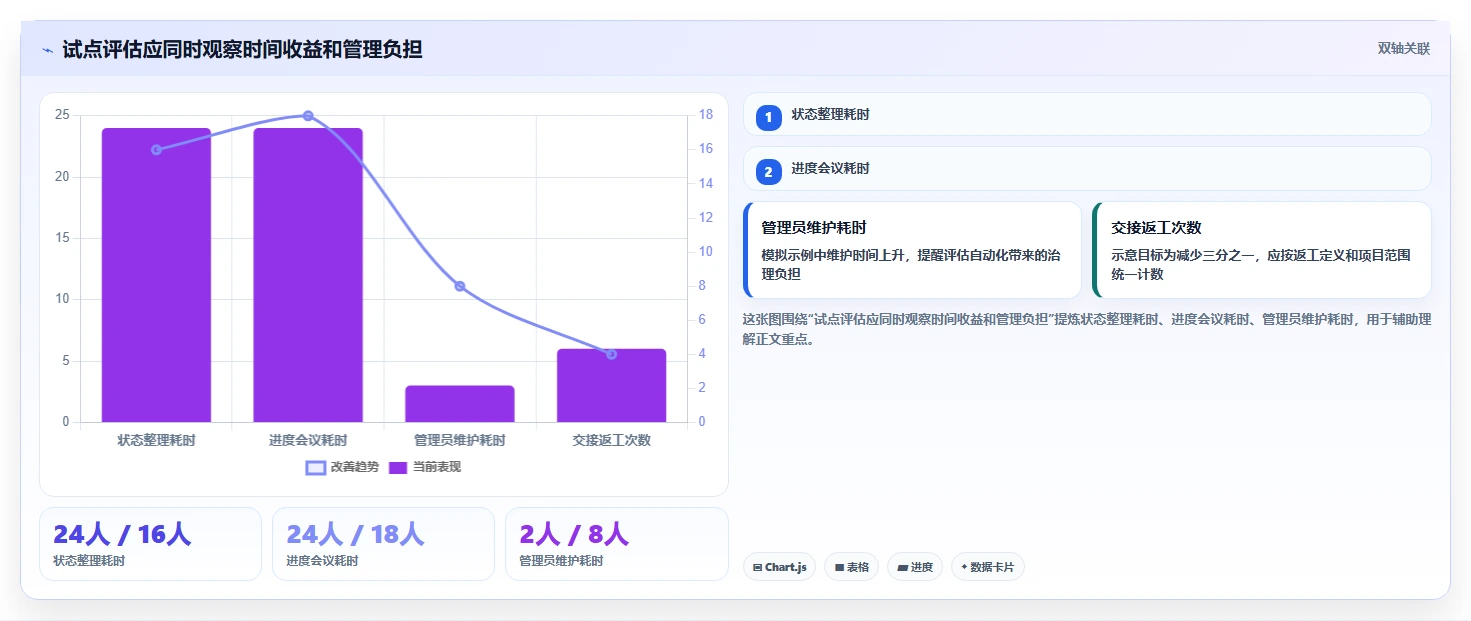1471x621 pixels.
Task: Click the trend line peak point at 18
Action: click(308, 116)
